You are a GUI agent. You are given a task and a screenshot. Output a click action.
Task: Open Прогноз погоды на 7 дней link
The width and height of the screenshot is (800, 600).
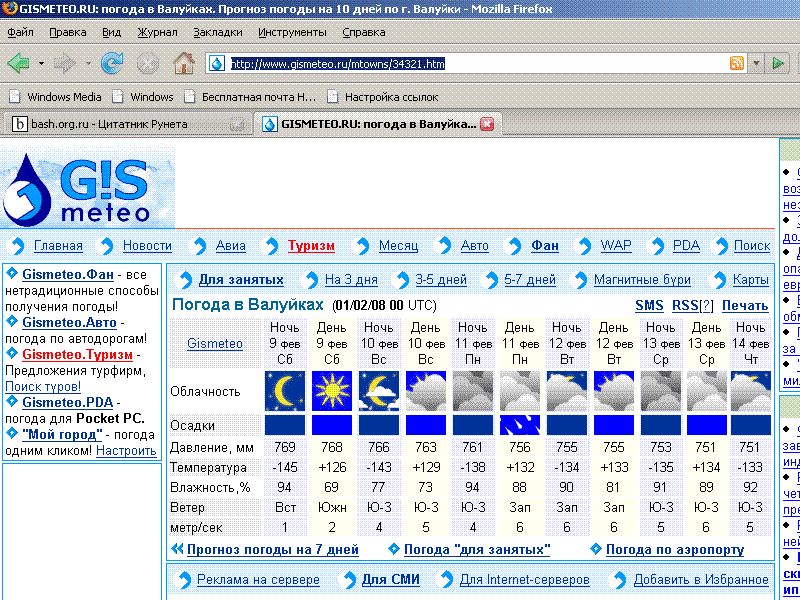click(273, 549)
